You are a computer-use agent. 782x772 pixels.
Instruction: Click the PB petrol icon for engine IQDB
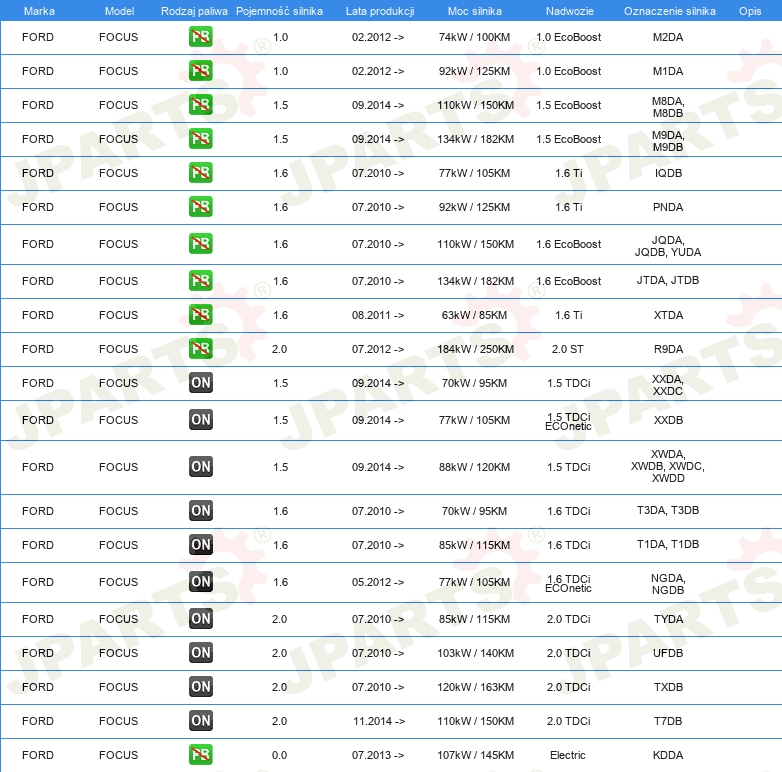200,173
